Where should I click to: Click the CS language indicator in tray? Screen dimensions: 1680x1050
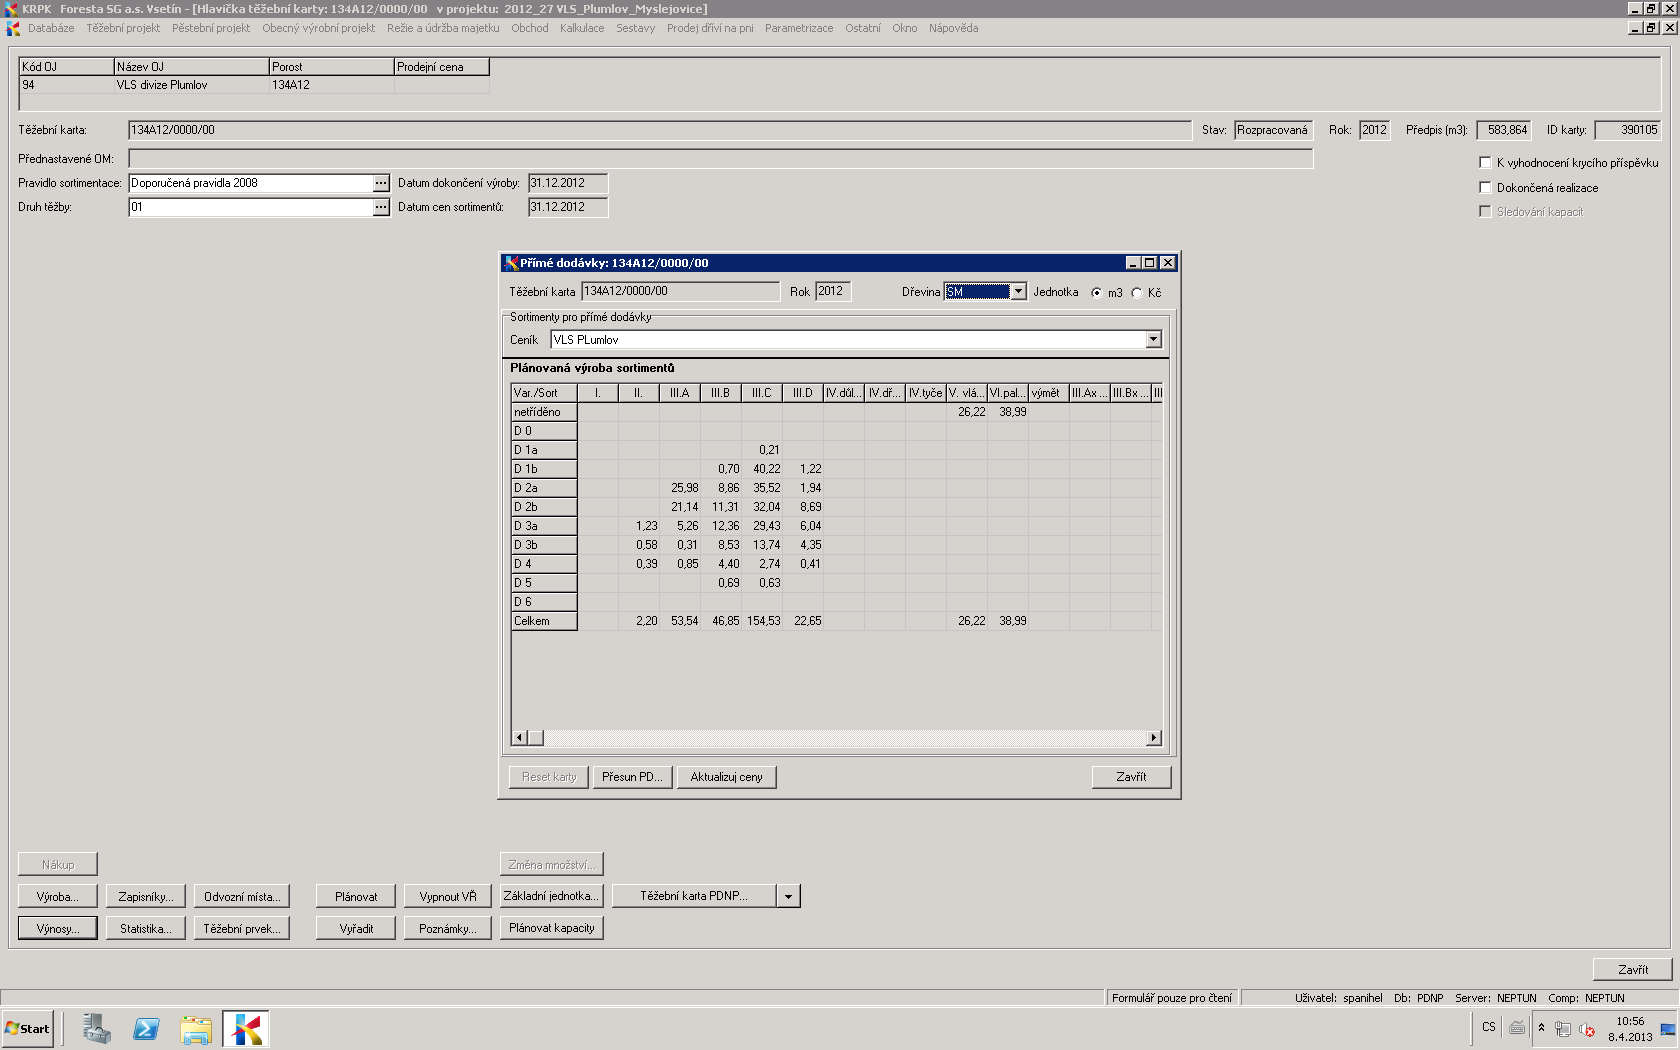[x=1489, y=1027]
